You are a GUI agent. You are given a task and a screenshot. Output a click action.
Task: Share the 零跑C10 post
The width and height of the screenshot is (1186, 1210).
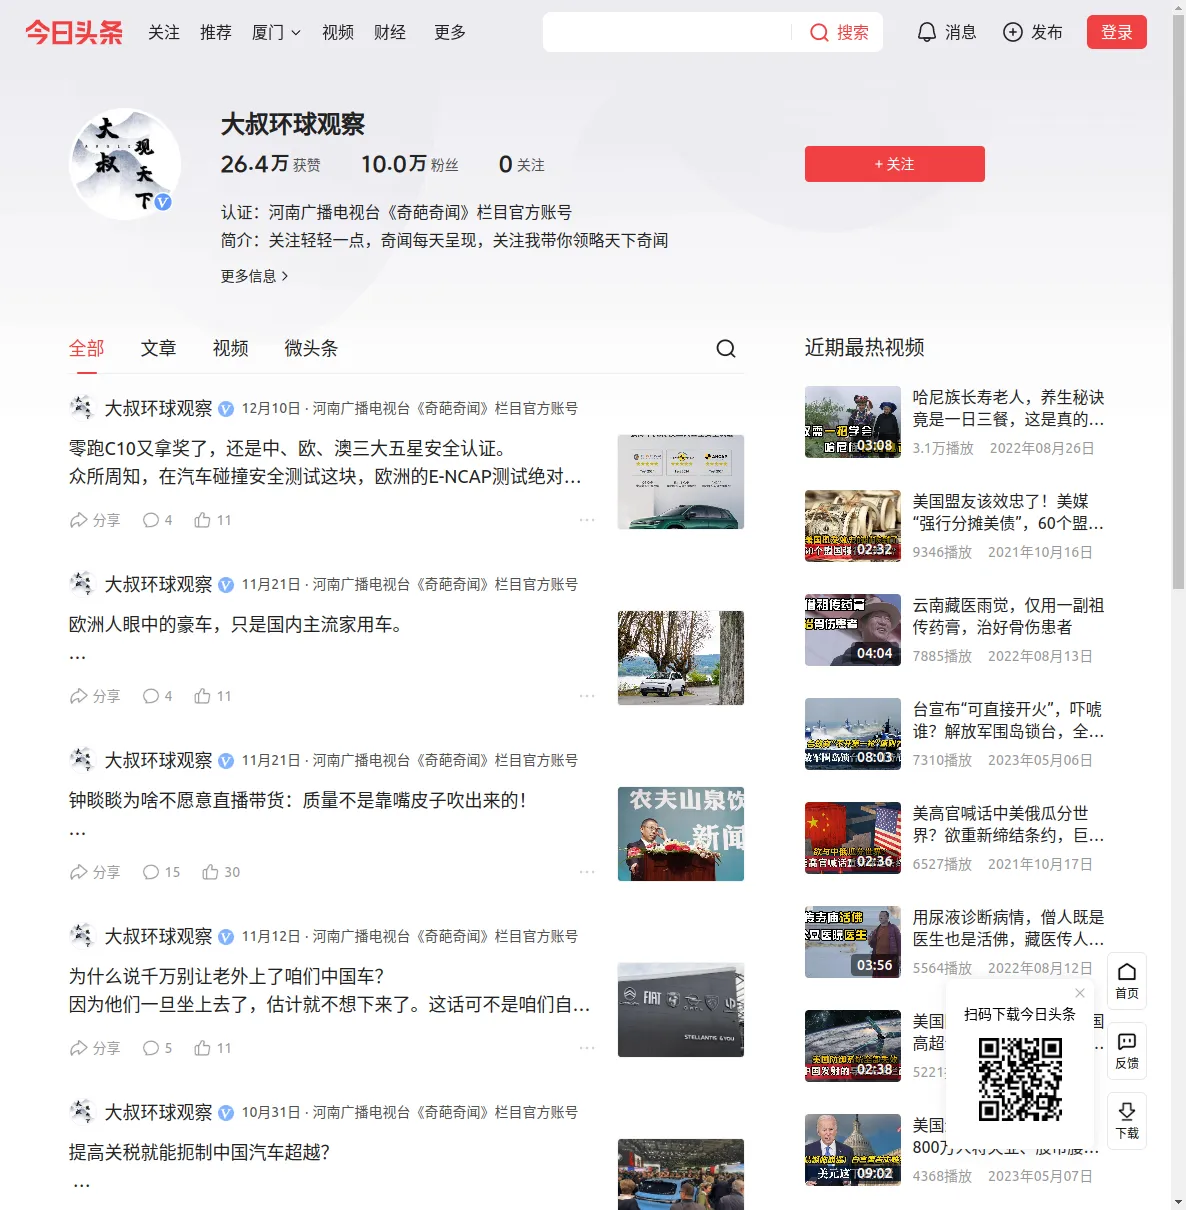[95, 520]
